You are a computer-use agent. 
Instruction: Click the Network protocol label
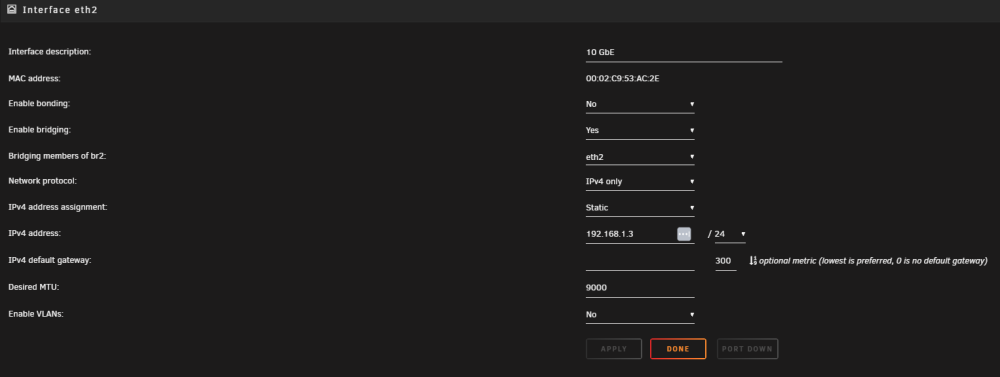point(42,181)
